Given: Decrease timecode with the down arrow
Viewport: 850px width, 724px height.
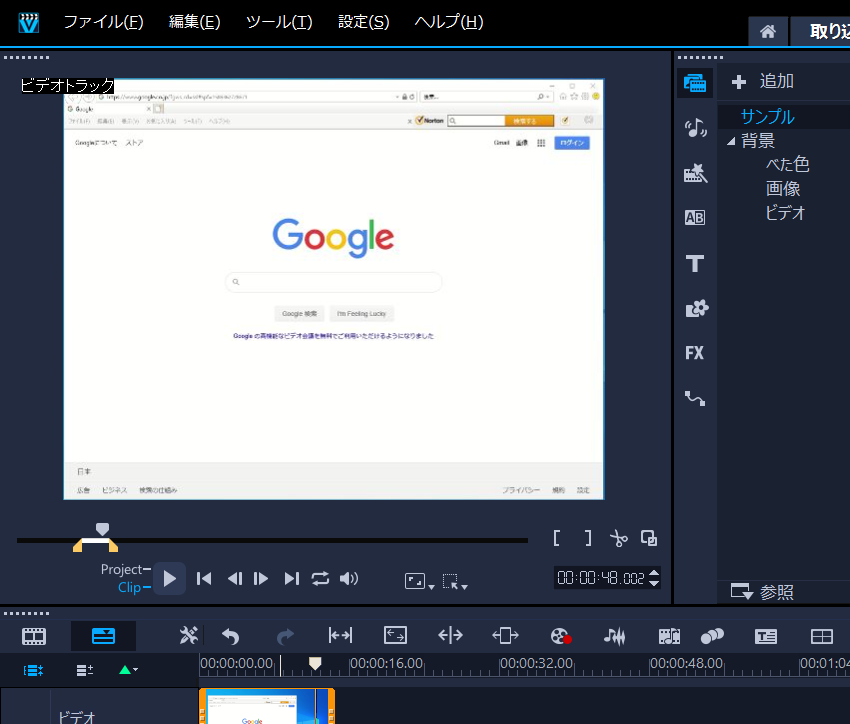Looking at the screenshot, I should tap(654, 583).
